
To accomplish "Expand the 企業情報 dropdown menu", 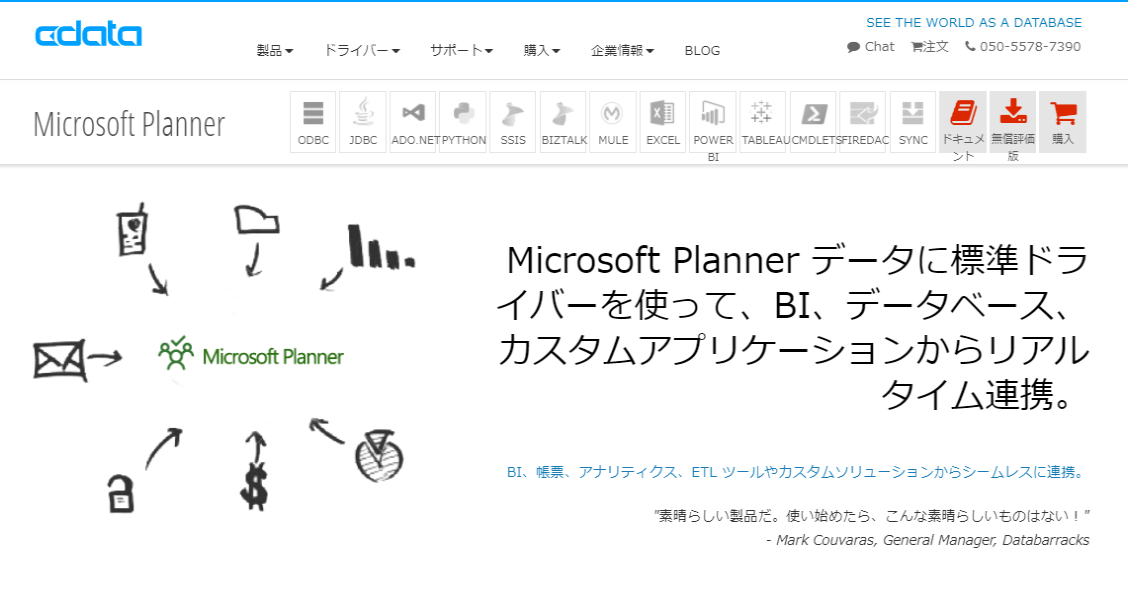I will 622,50.
